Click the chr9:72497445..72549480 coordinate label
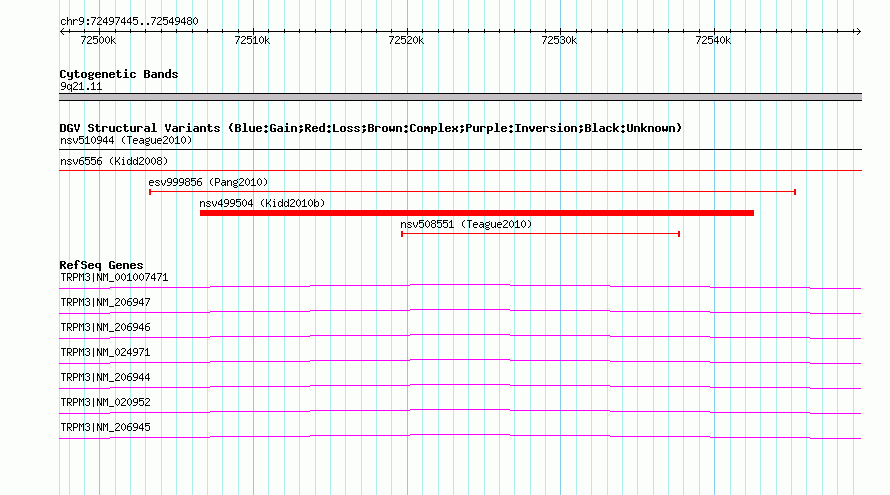 click(129, 21)
